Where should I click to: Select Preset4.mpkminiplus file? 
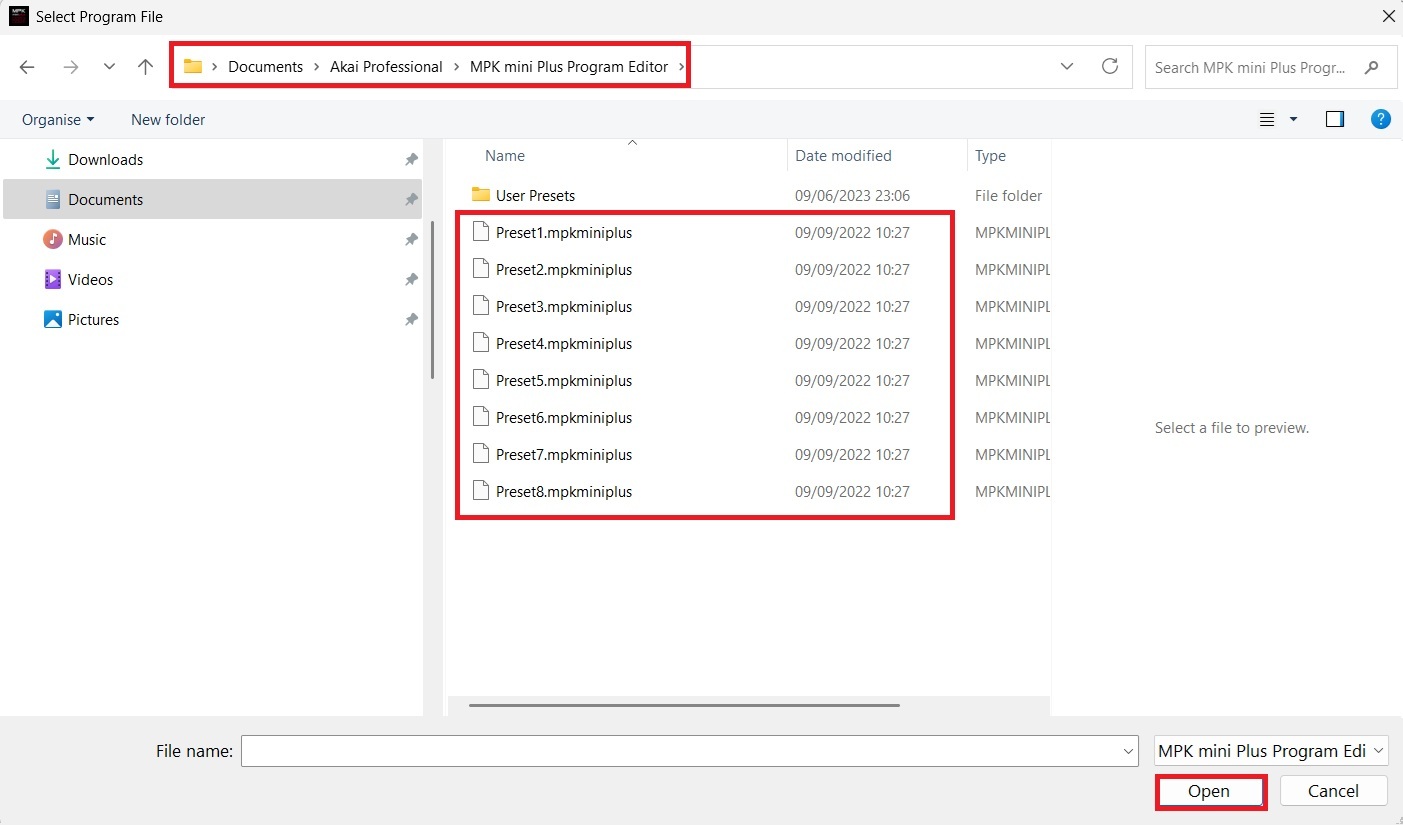click(564, 343)
